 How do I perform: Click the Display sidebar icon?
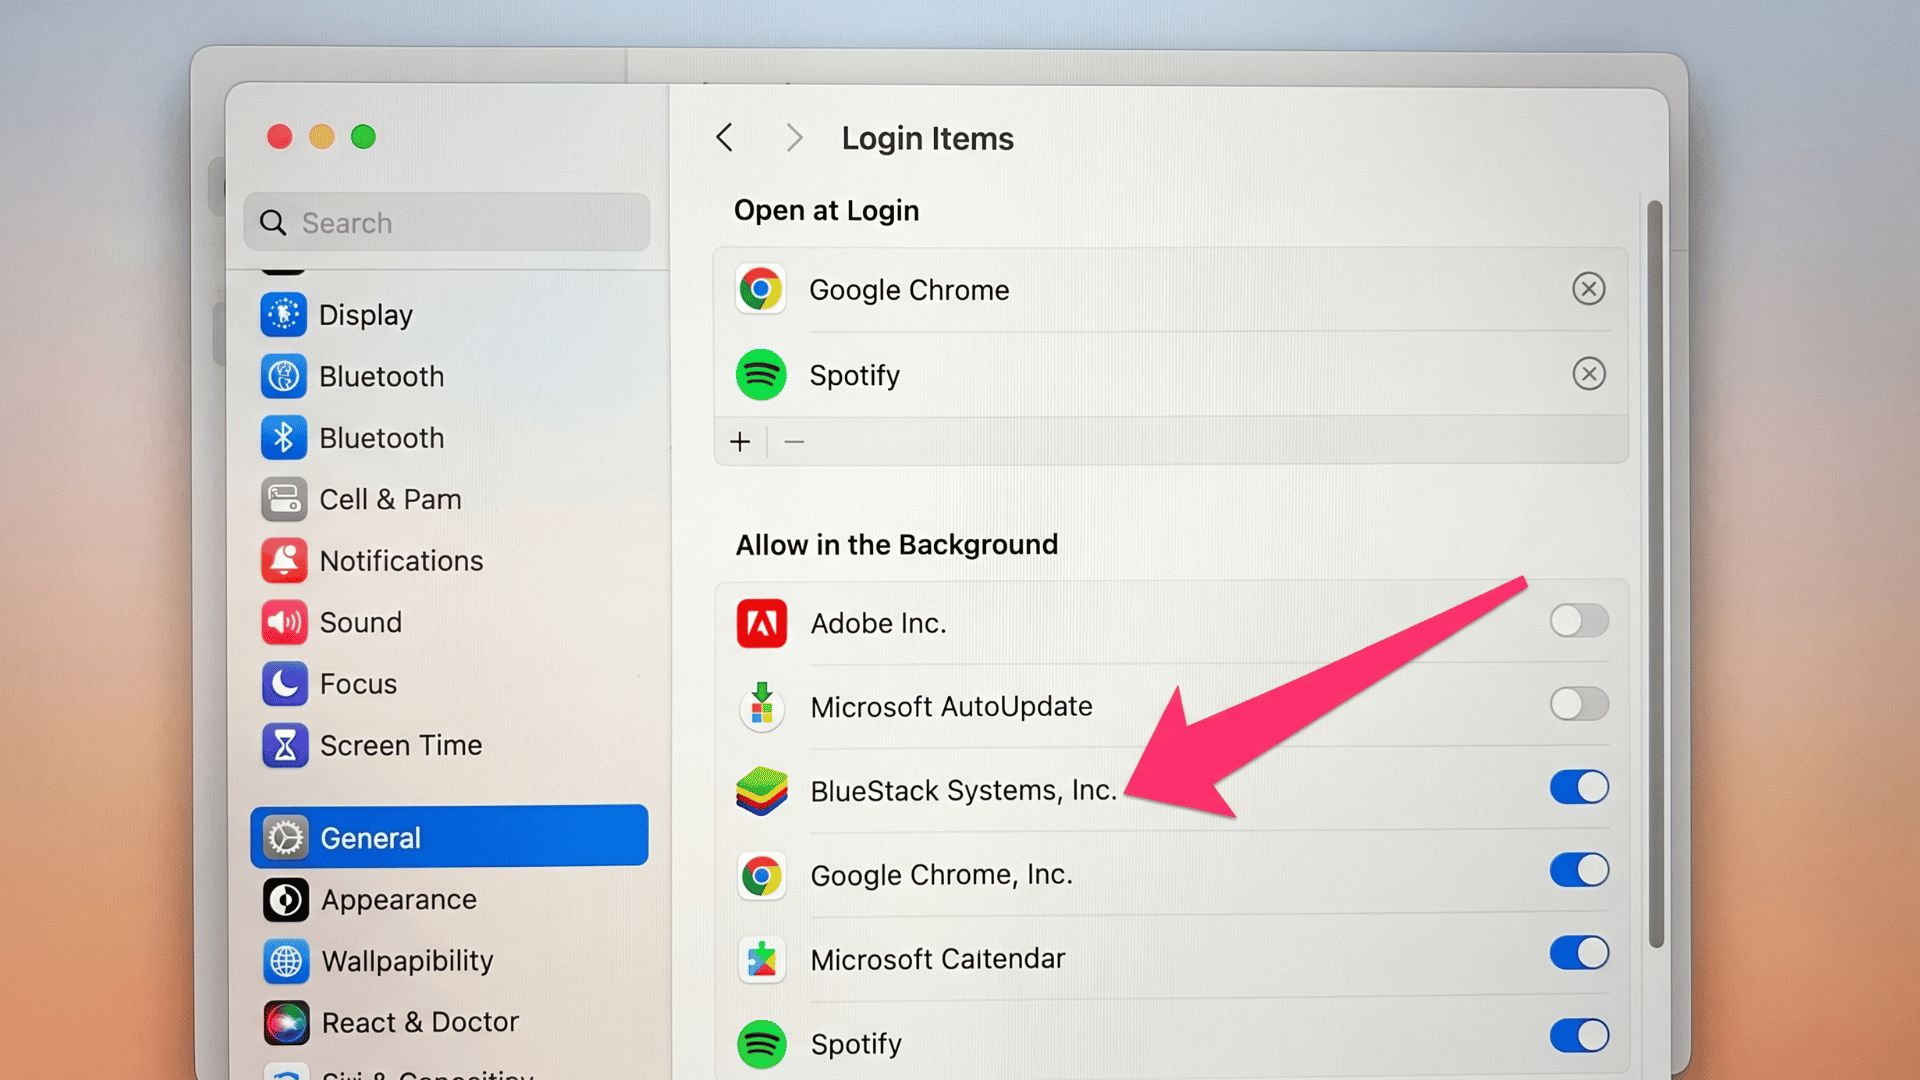click(284, 315)
